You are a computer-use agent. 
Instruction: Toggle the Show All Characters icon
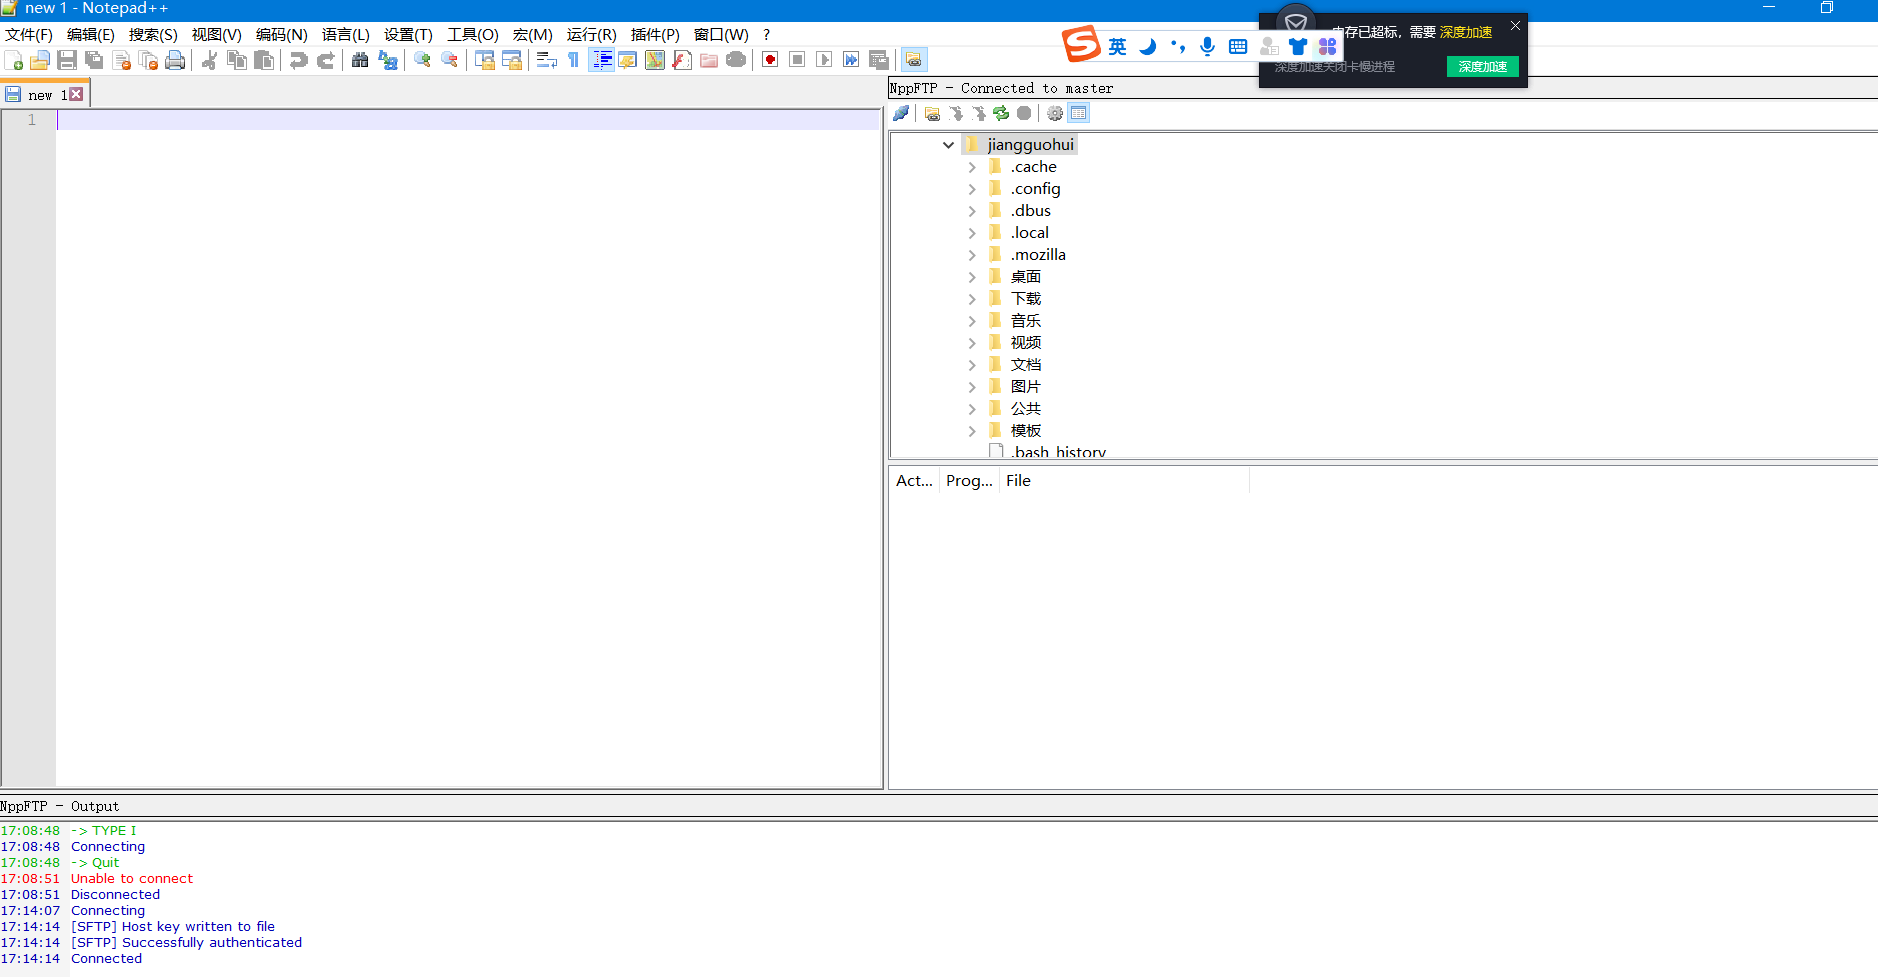573,60
